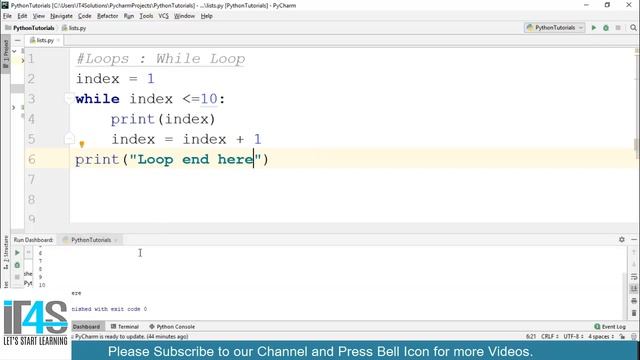The image size is (640, 360).
Task: Open the File menu
Action: point(7,16)
